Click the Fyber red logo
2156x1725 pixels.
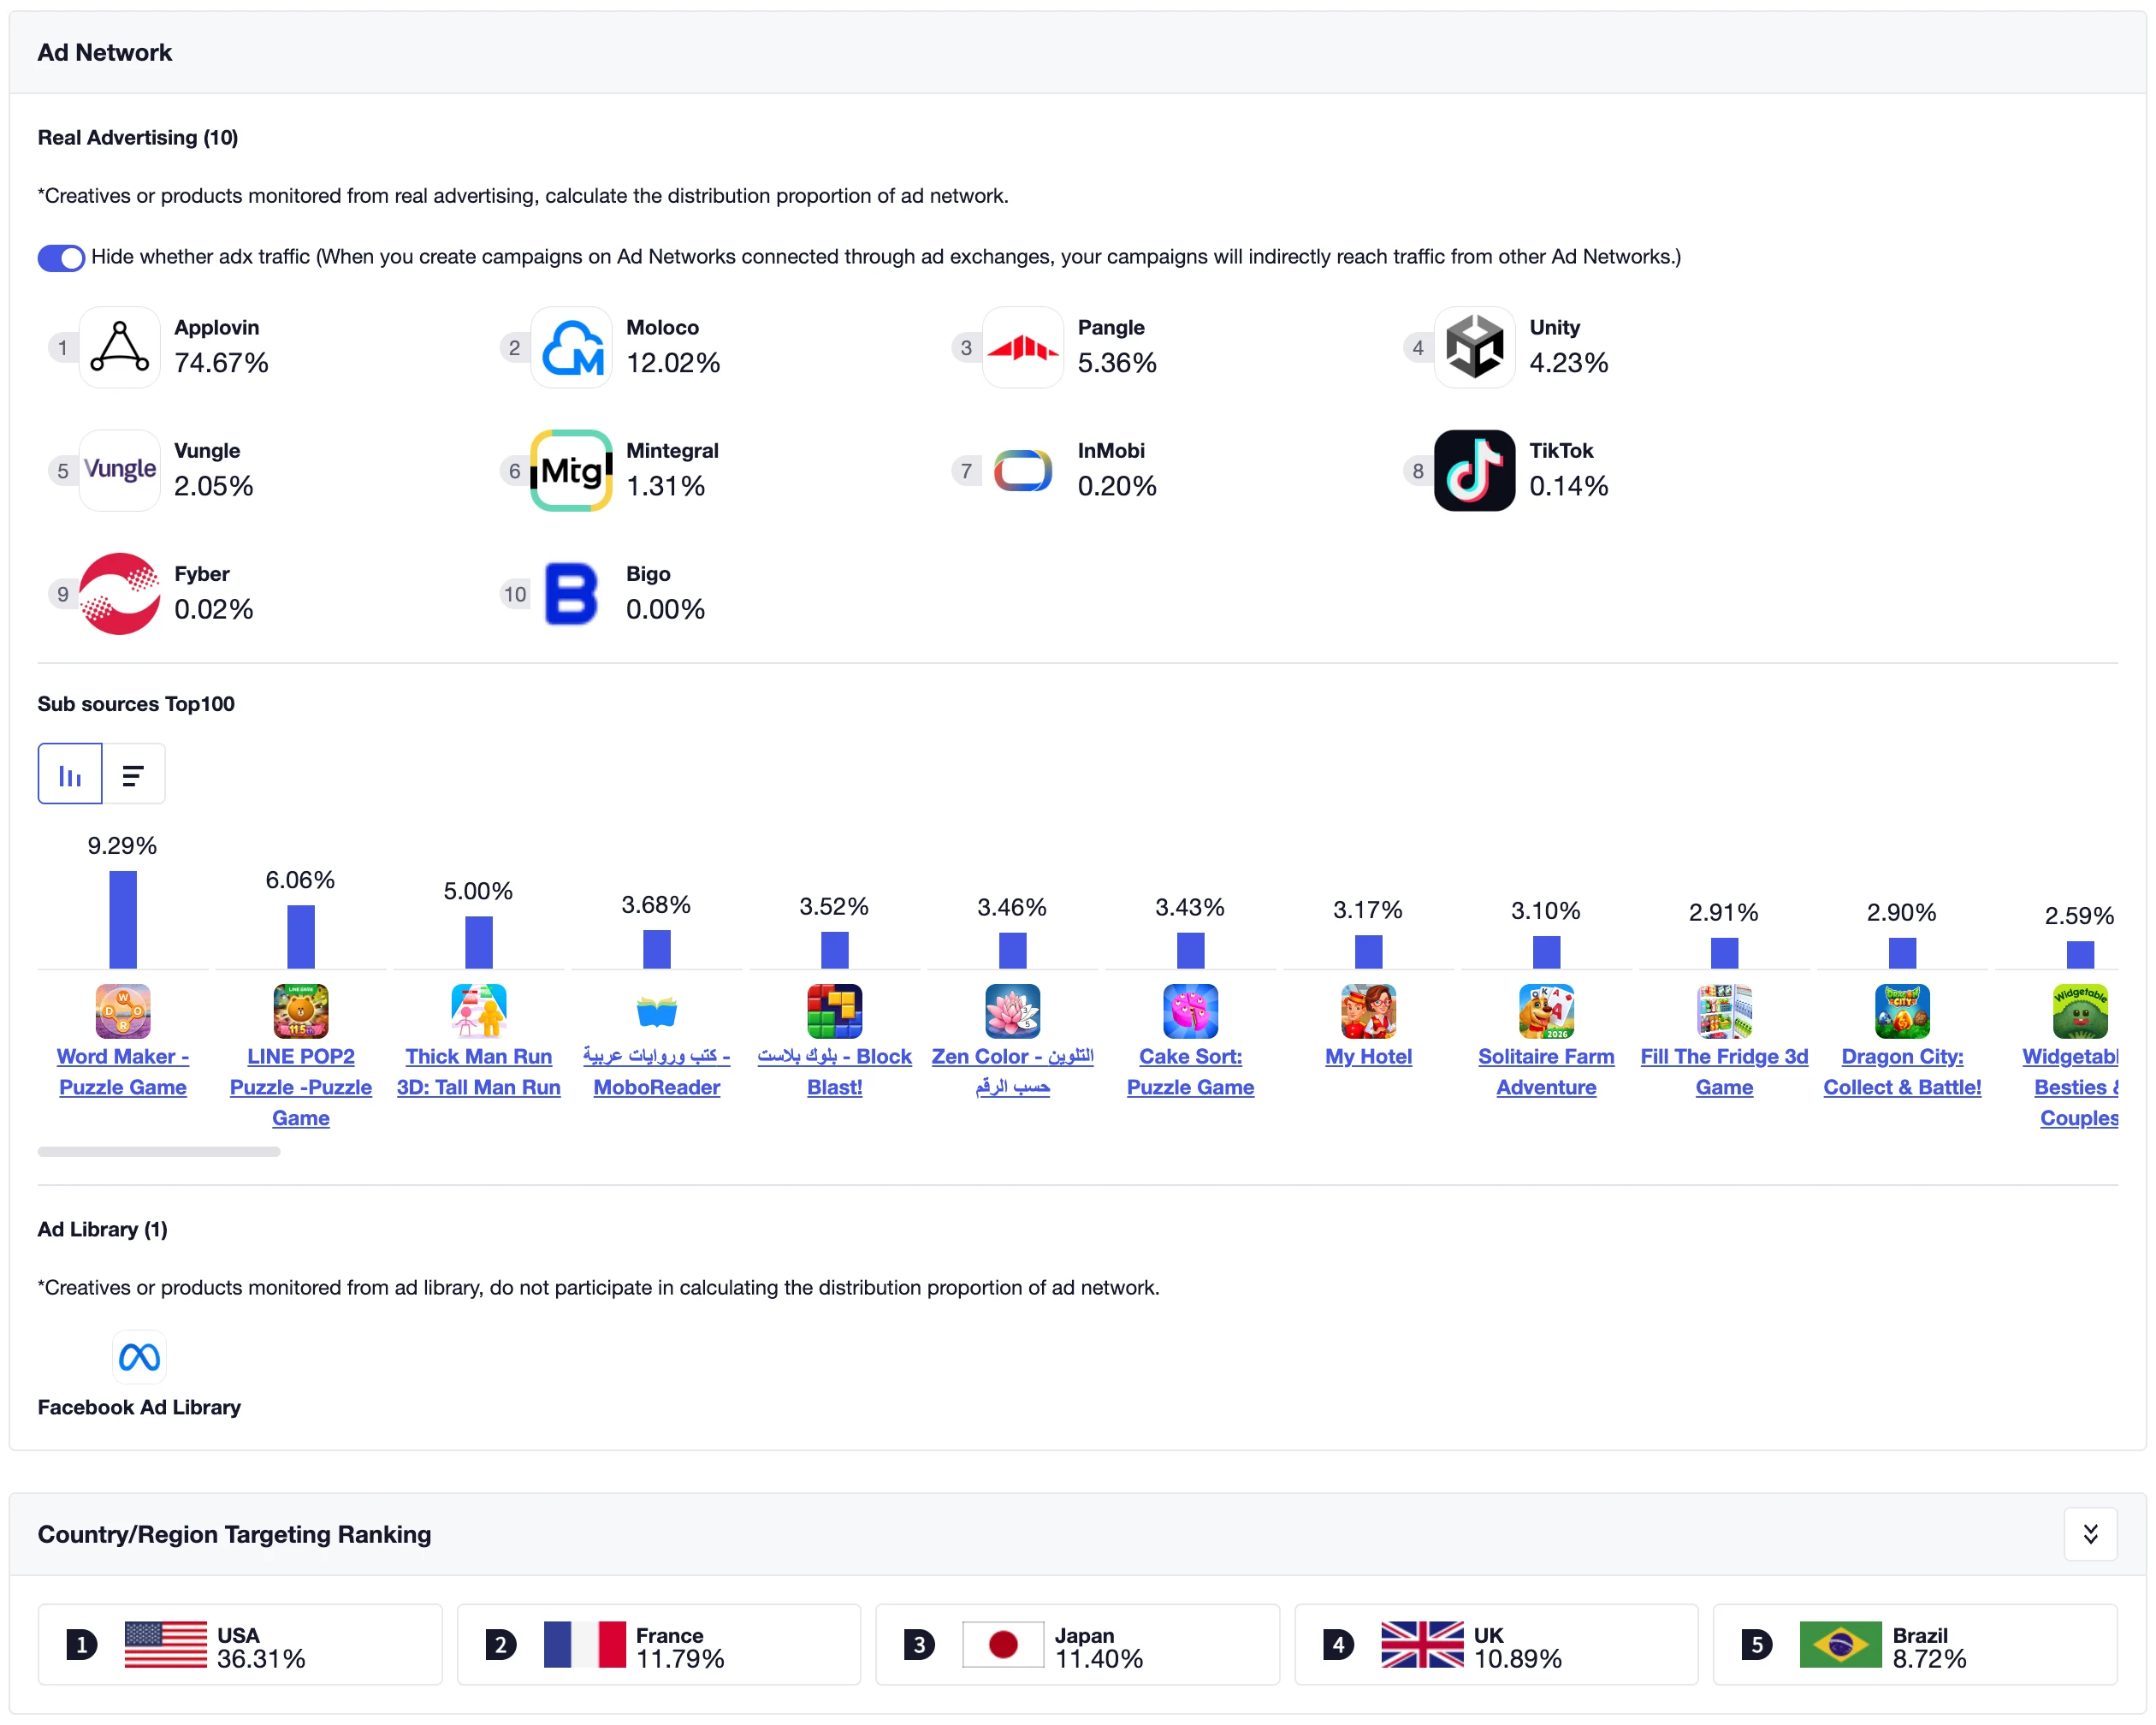point(119,594)
